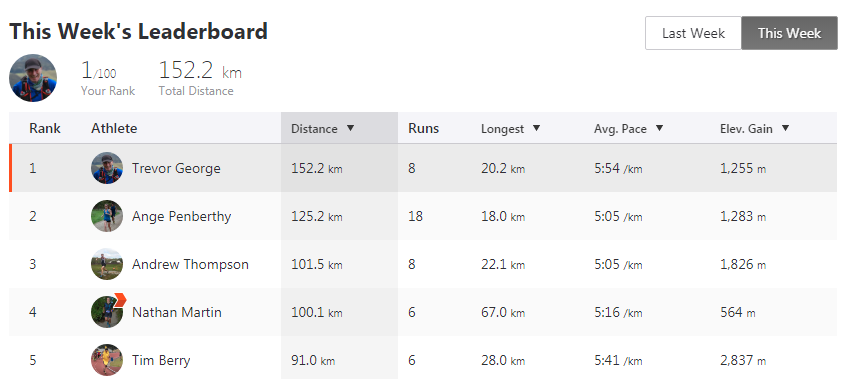Image resolution: width=855 pixels, height=379 pixels.
Task: Open Tim Berry's name link
Action: (x=161, y=360)
